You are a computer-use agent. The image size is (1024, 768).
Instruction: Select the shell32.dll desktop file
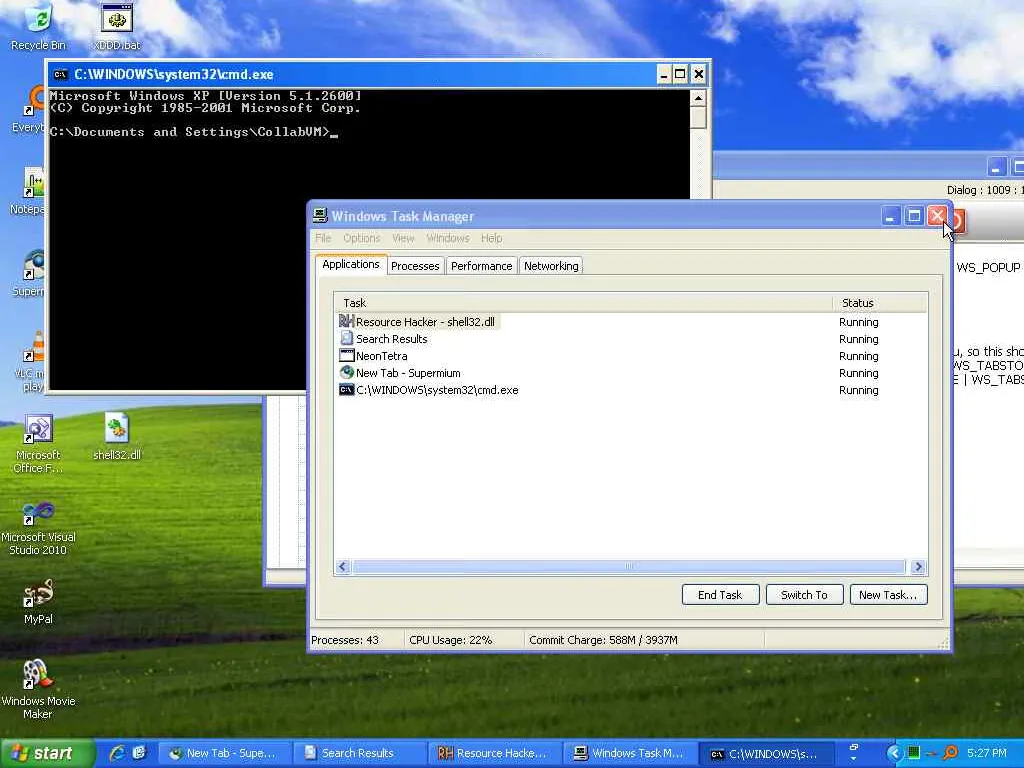117,436
